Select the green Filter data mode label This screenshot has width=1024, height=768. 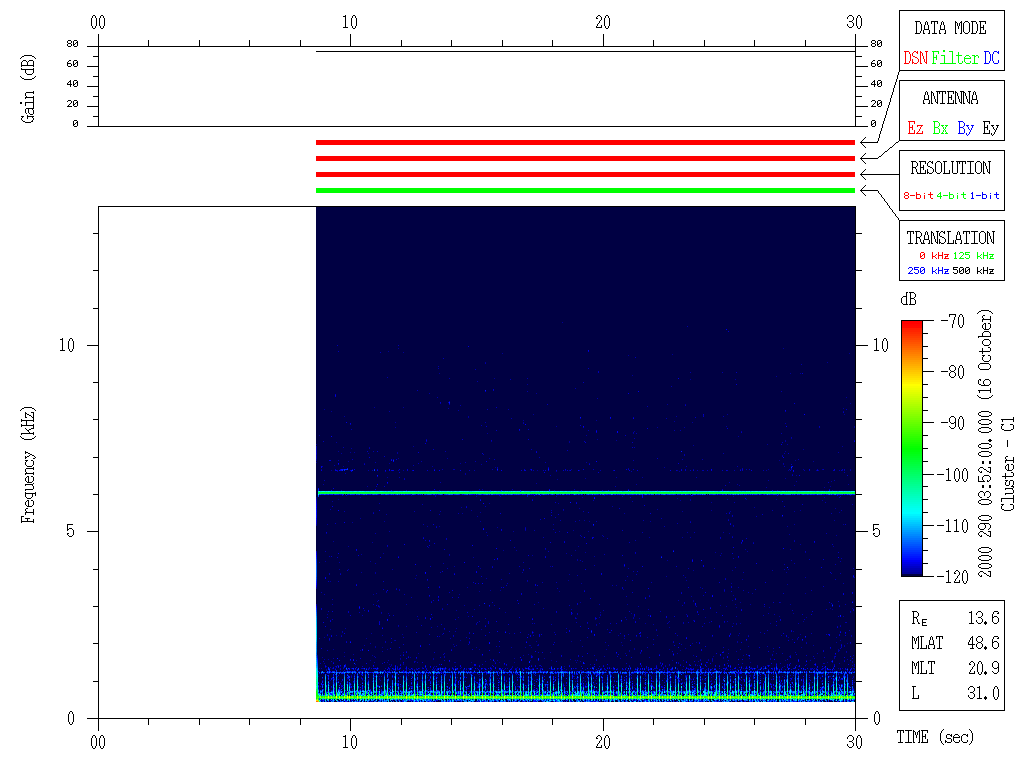pyautogui.click(x=955, y=58)
